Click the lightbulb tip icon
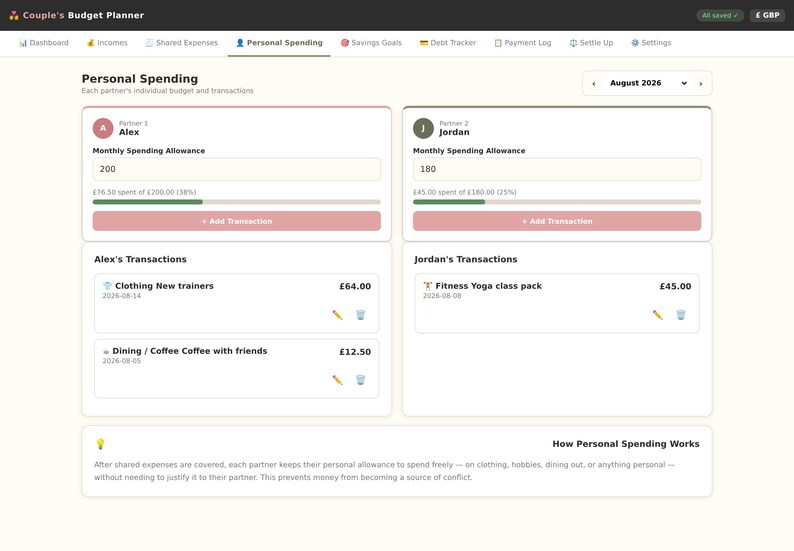The height and width of the screenshot is (551, 794). 100,444
